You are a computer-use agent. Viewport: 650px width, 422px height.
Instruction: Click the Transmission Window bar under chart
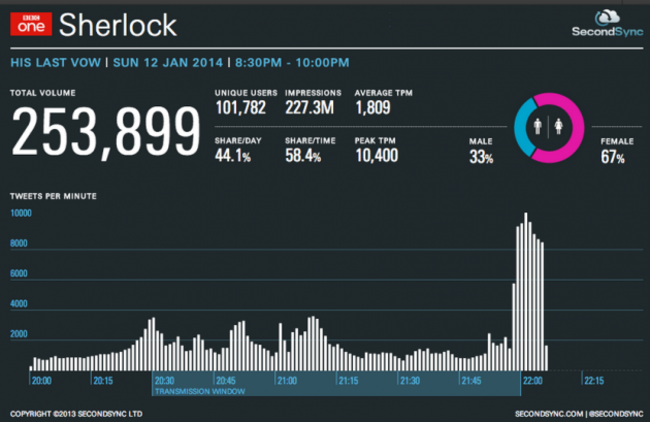[336, 386]
